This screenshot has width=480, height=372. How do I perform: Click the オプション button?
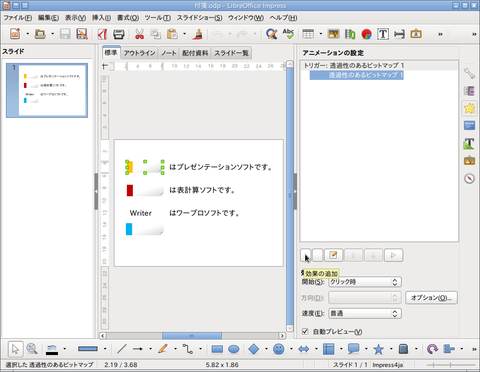(x=431, y=298)
